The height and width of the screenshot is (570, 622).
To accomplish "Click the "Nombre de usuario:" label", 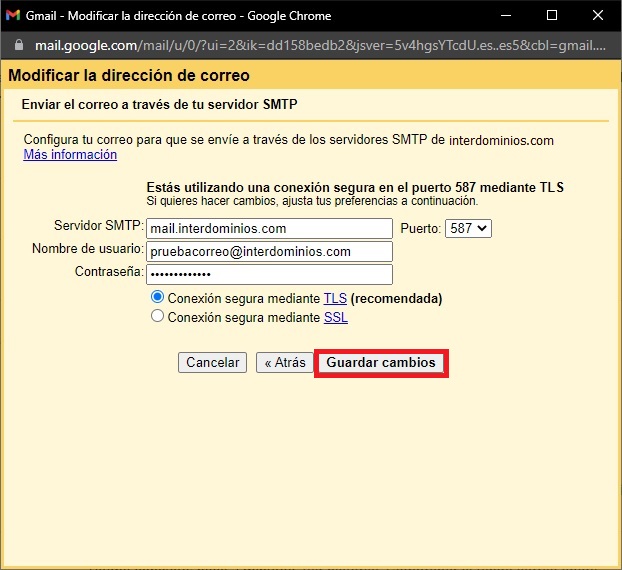I will point(88,248).
